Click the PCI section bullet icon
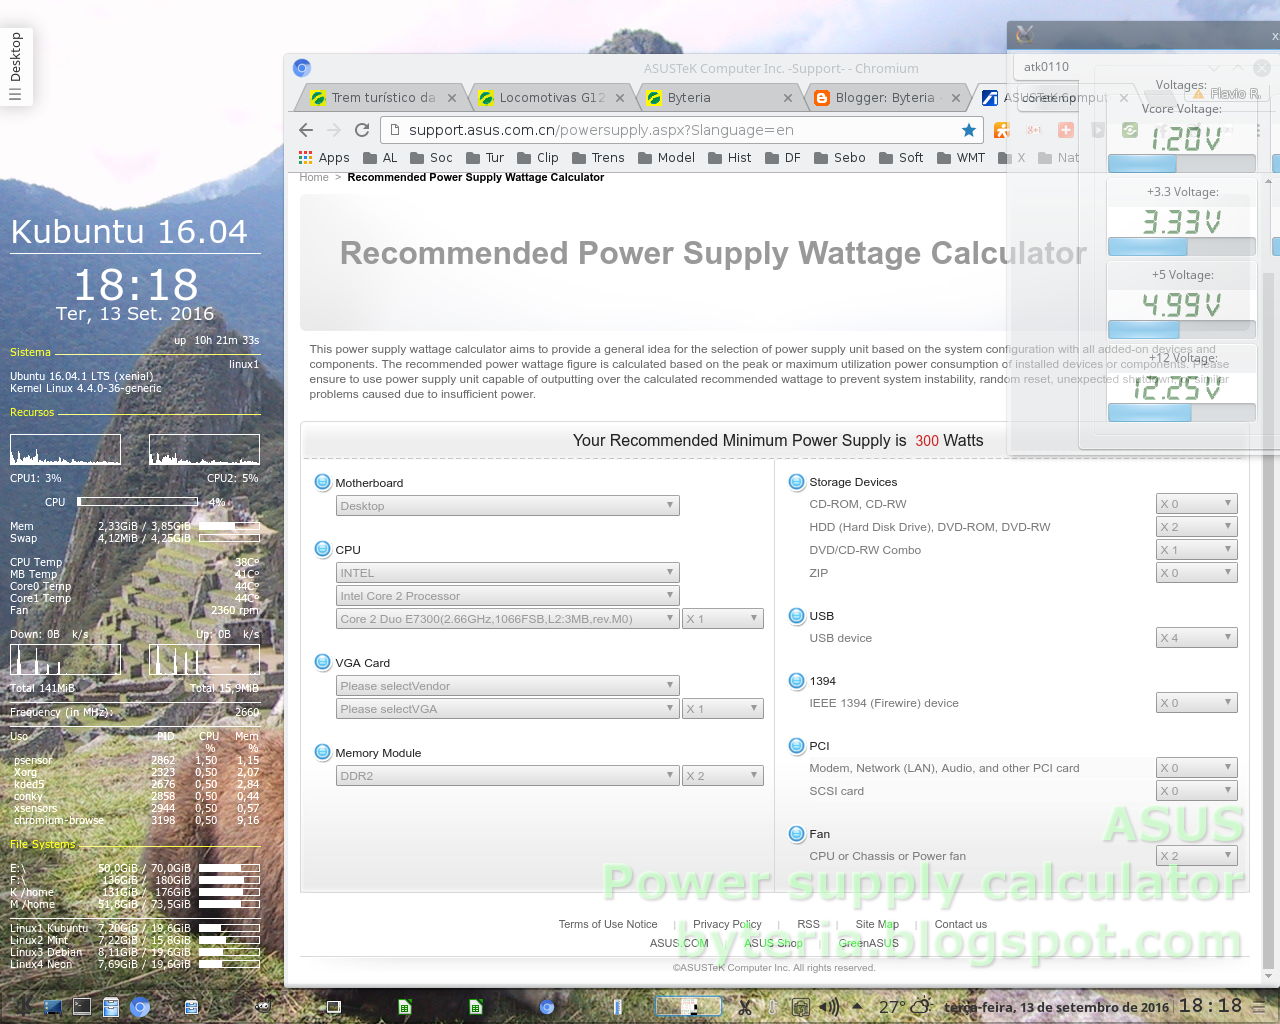Image resolution: width=1280 pixels, height=1024 pixels. coord(796,746)
